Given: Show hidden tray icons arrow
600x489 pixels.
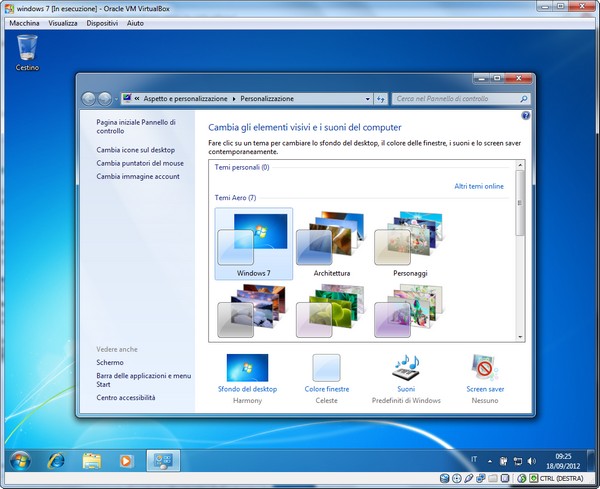Looking at the screenshot, I should (490, 461).
